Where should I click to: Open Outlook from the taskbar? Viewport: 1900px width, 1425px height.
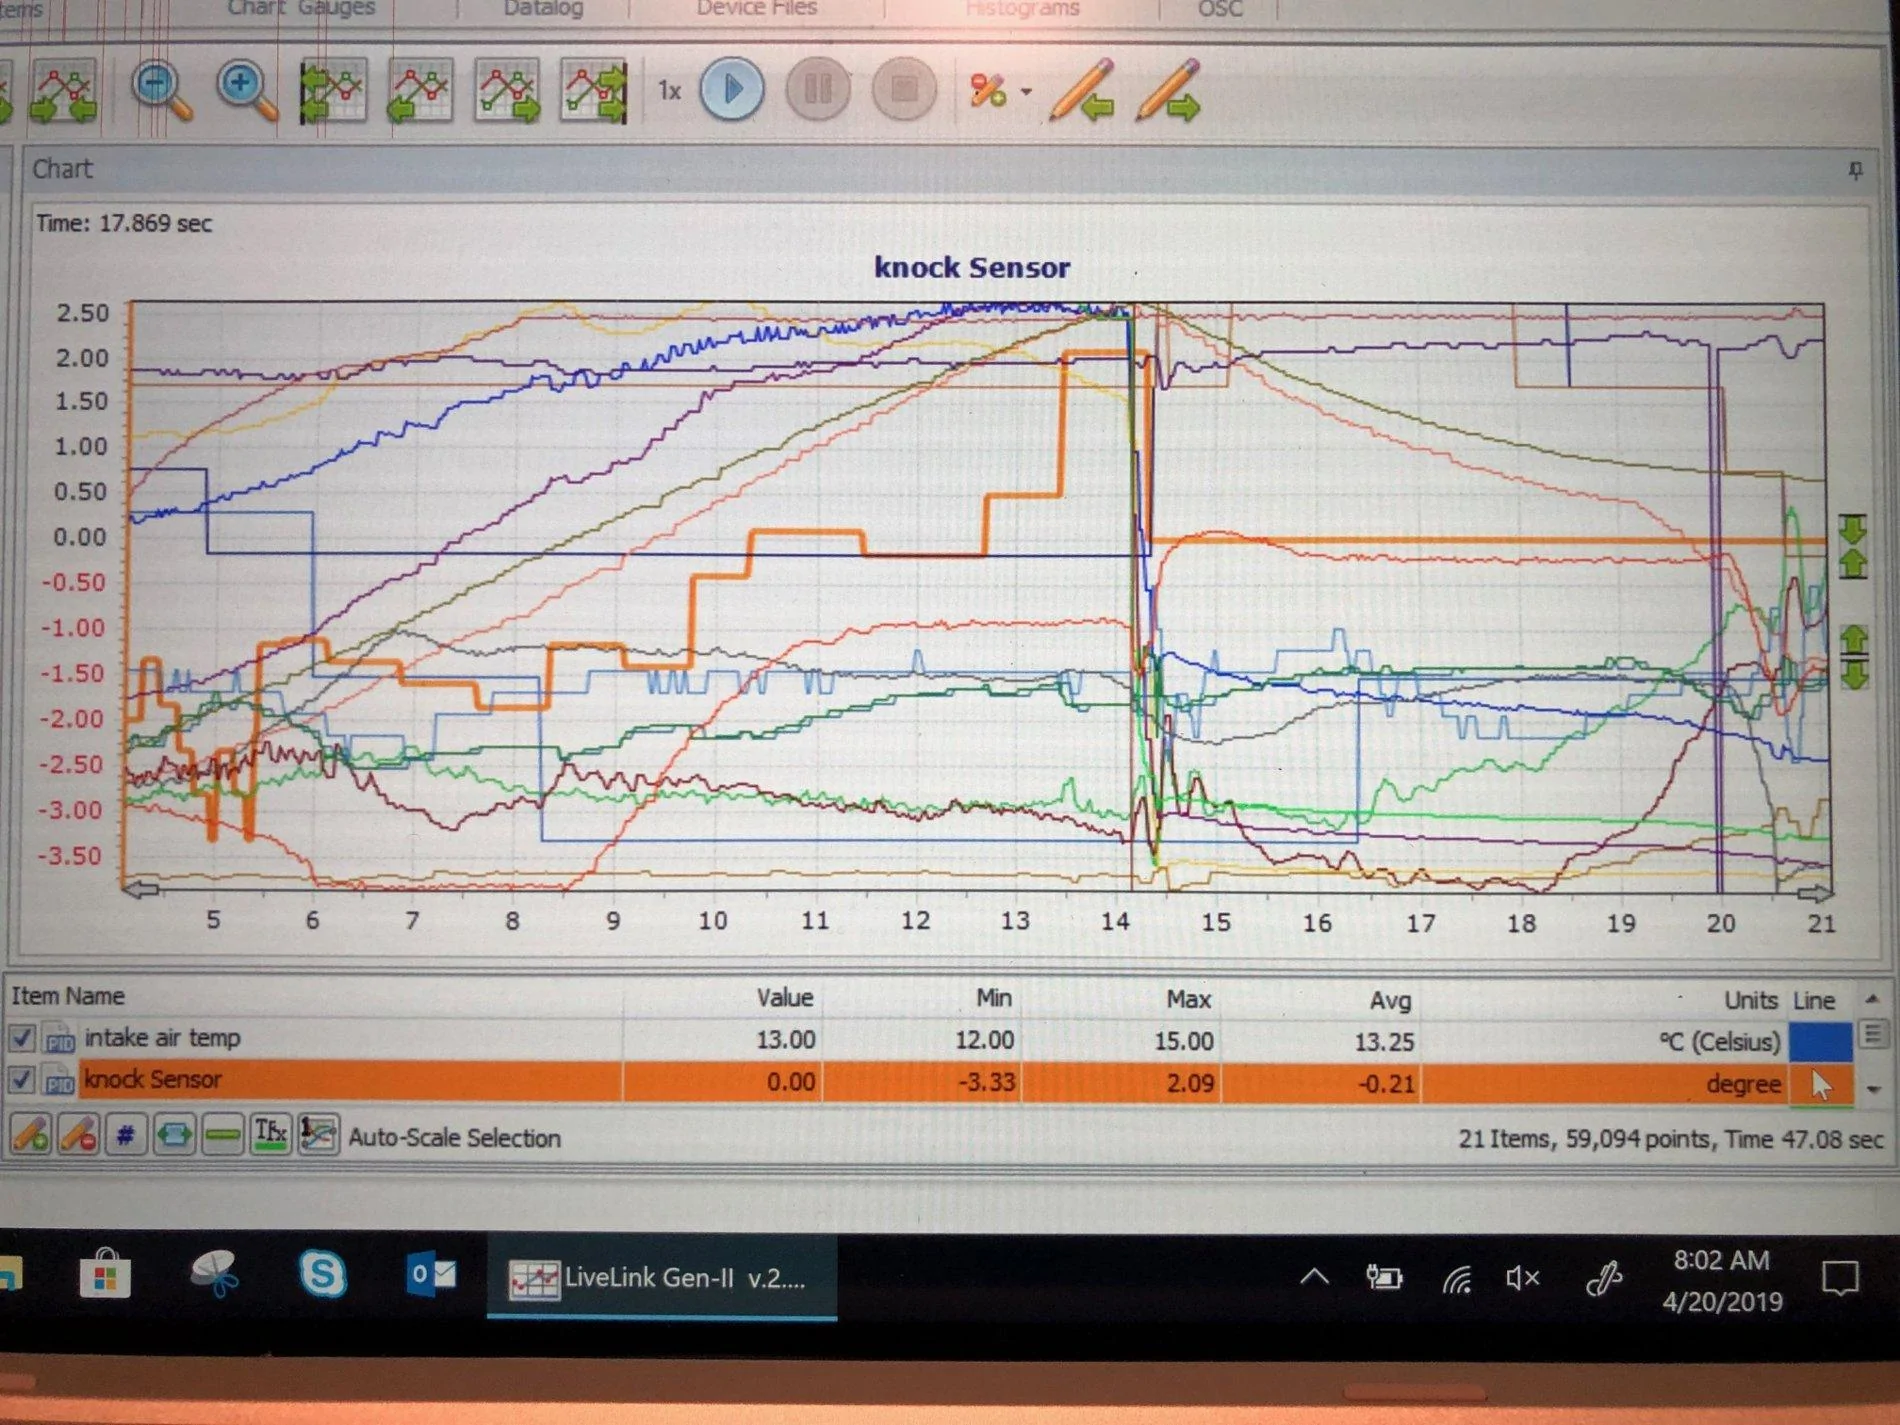pos(431,1275)
